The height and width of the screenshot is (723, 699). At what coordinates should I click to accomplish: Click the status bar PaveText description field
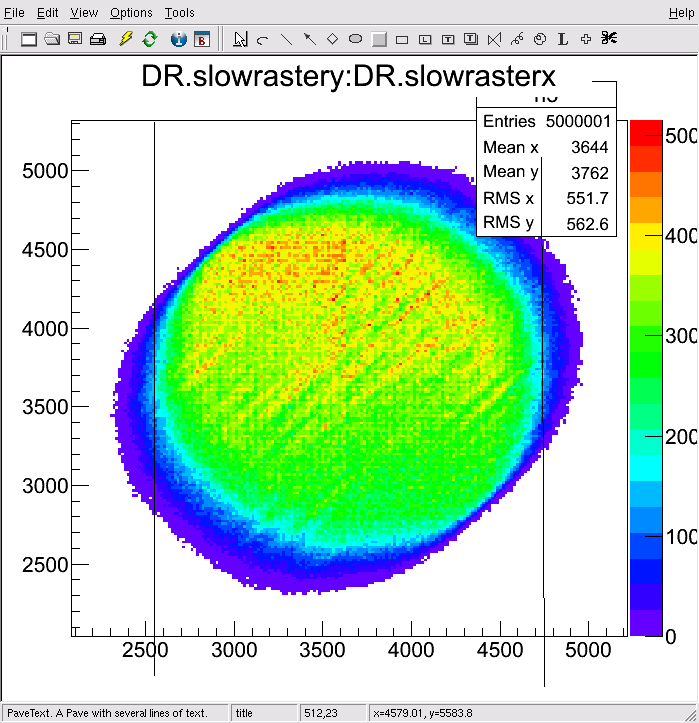[115, 713]
